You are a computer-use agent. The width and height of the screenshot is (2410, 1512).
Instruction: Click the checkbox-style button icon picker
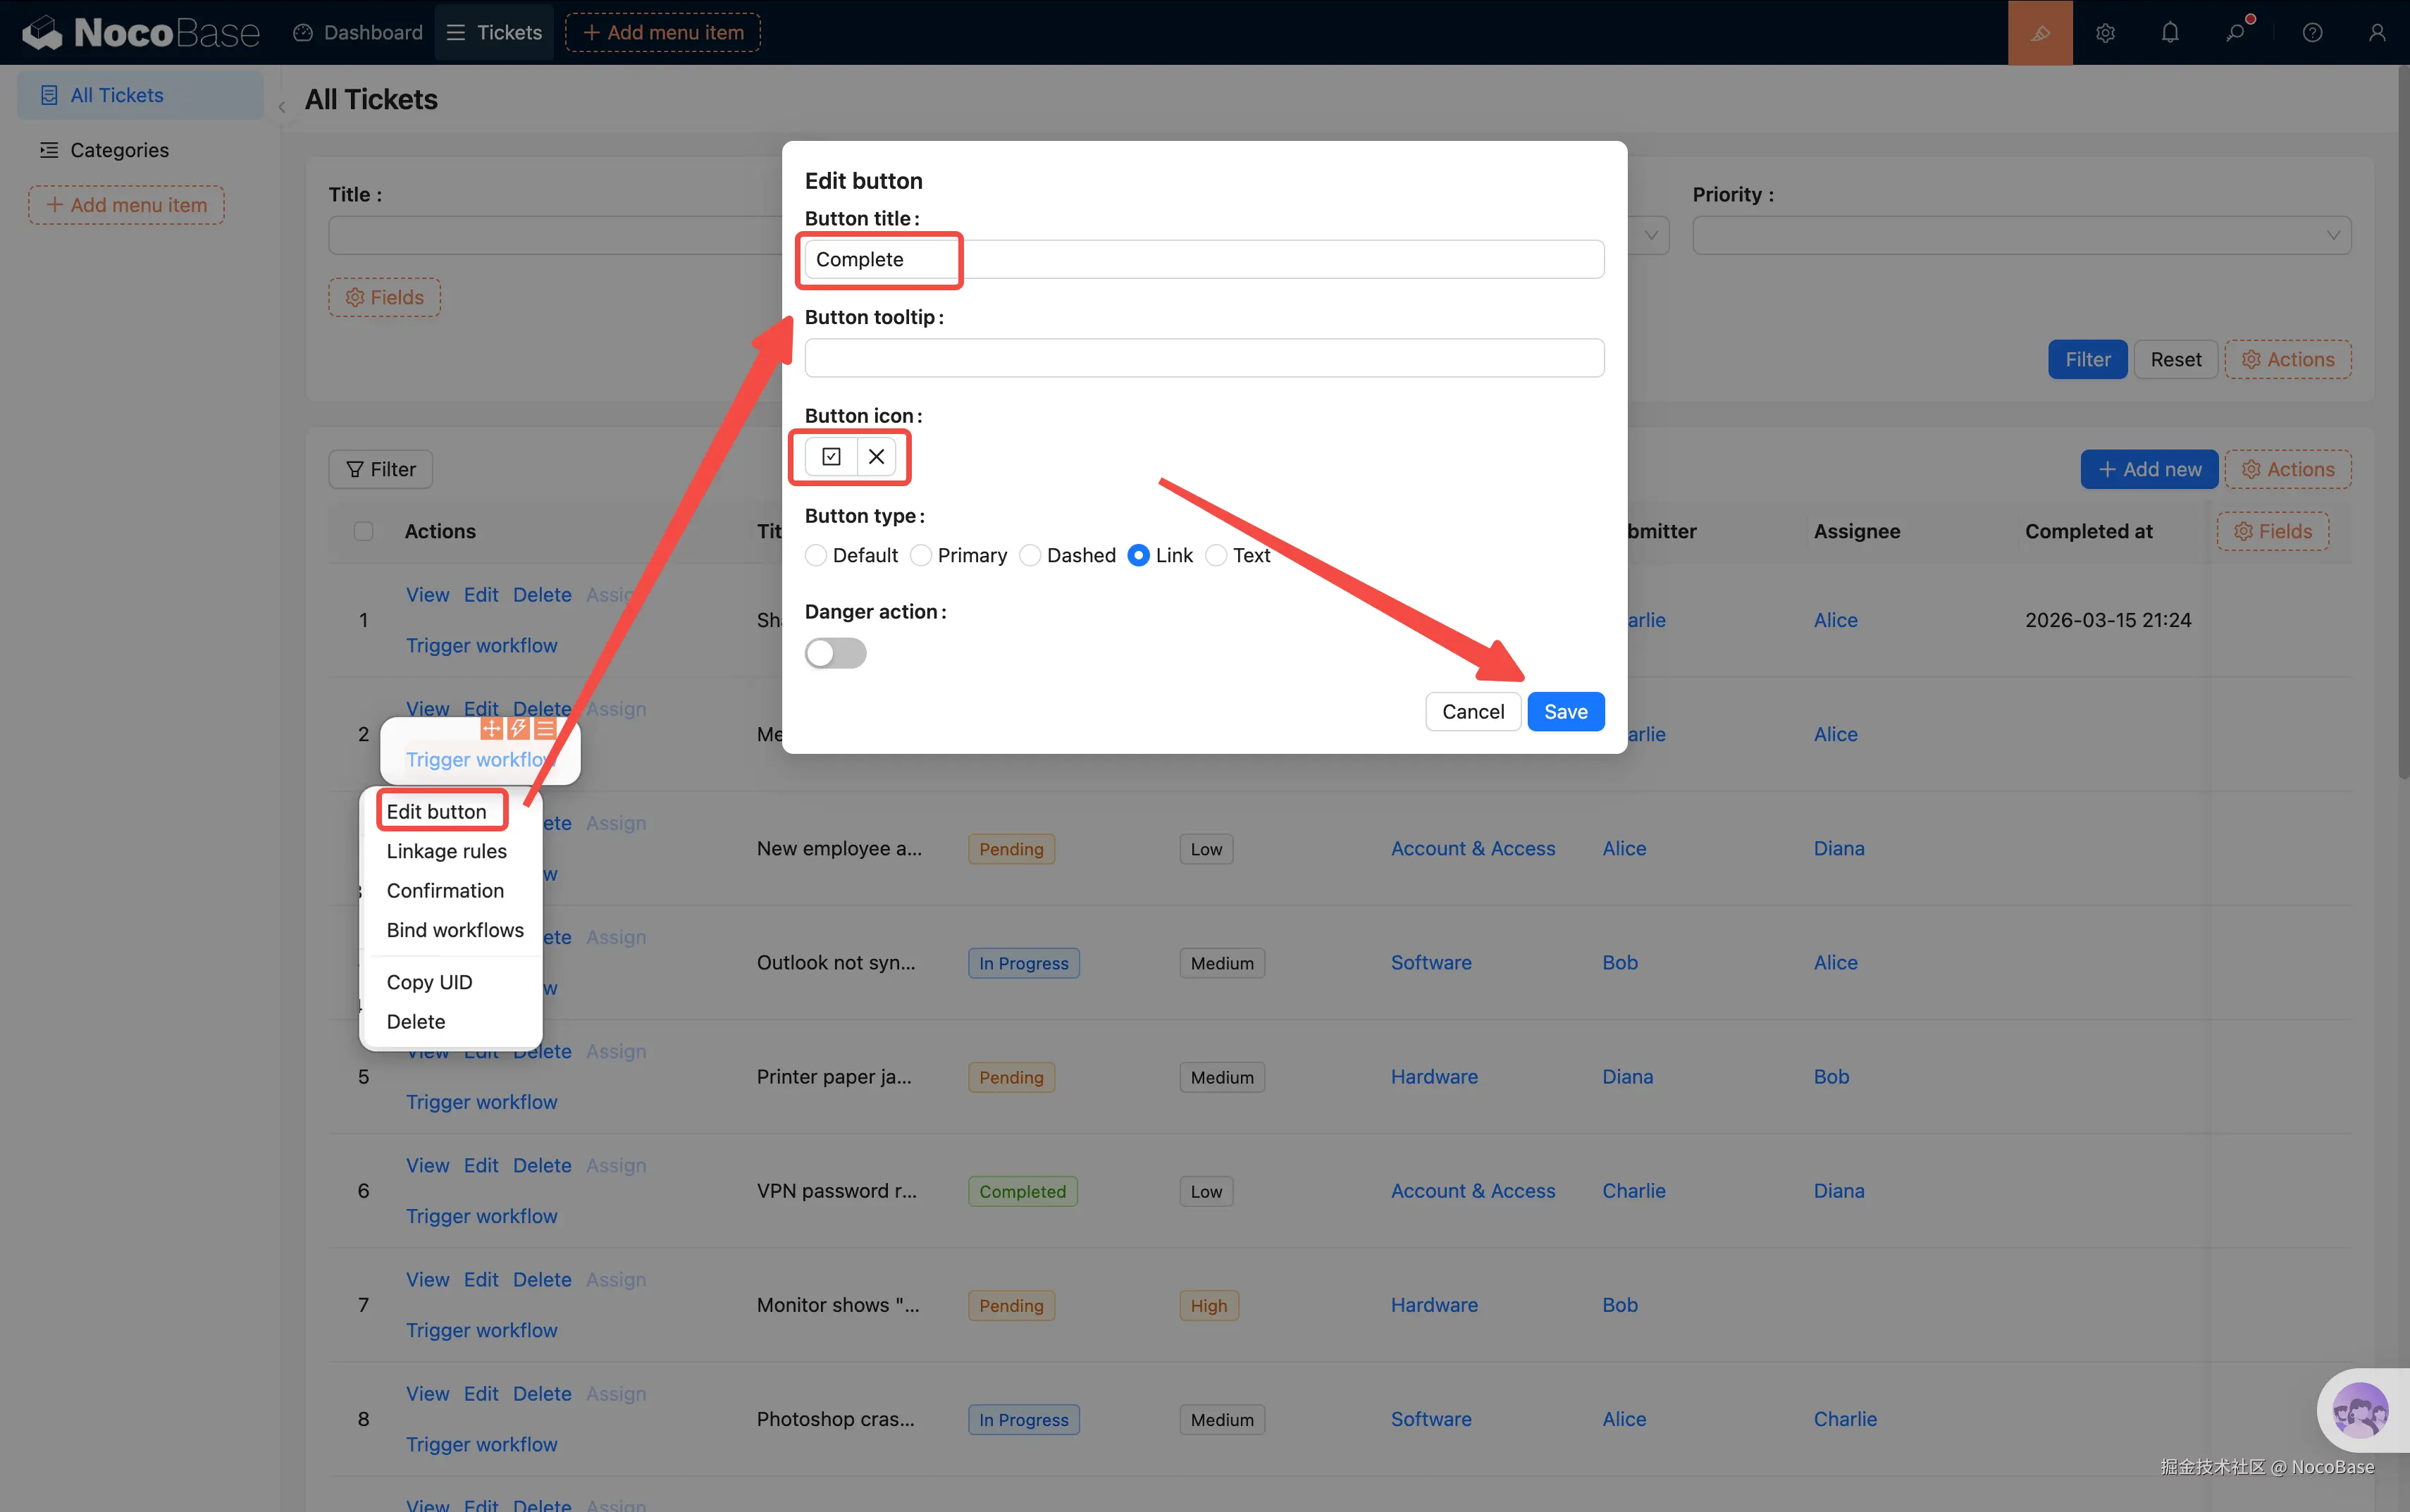(x=831, y=457)
